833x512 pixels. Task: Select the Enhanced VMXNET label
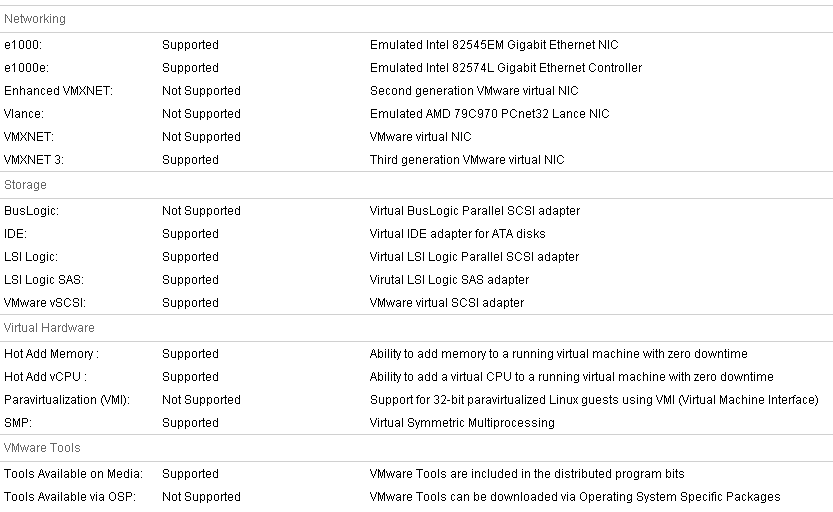[x=58, y=91]
